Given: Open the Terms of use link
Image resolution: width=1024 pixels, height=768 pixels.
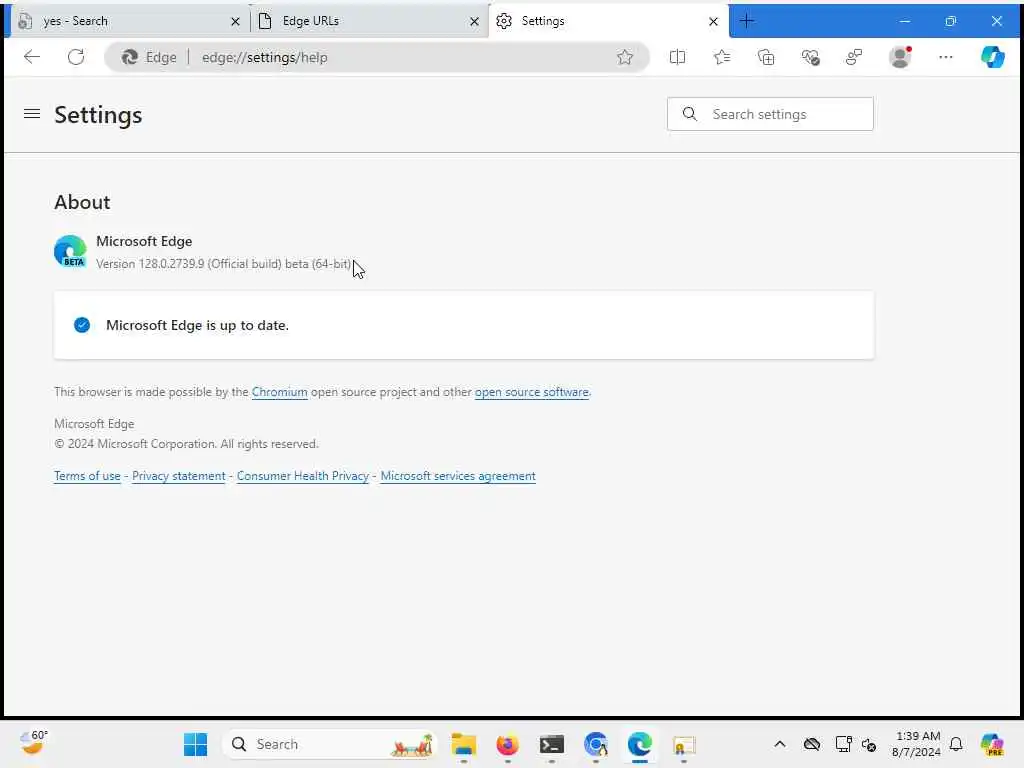Looking at the screenshot, I should pos(88,476).
